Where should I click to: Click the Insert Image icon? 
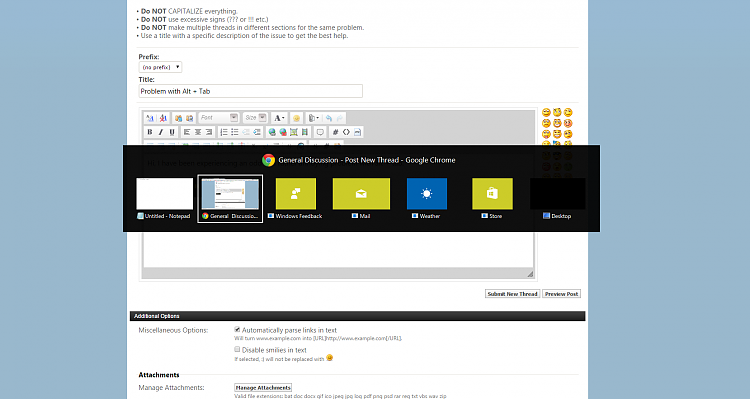[294, 132]
